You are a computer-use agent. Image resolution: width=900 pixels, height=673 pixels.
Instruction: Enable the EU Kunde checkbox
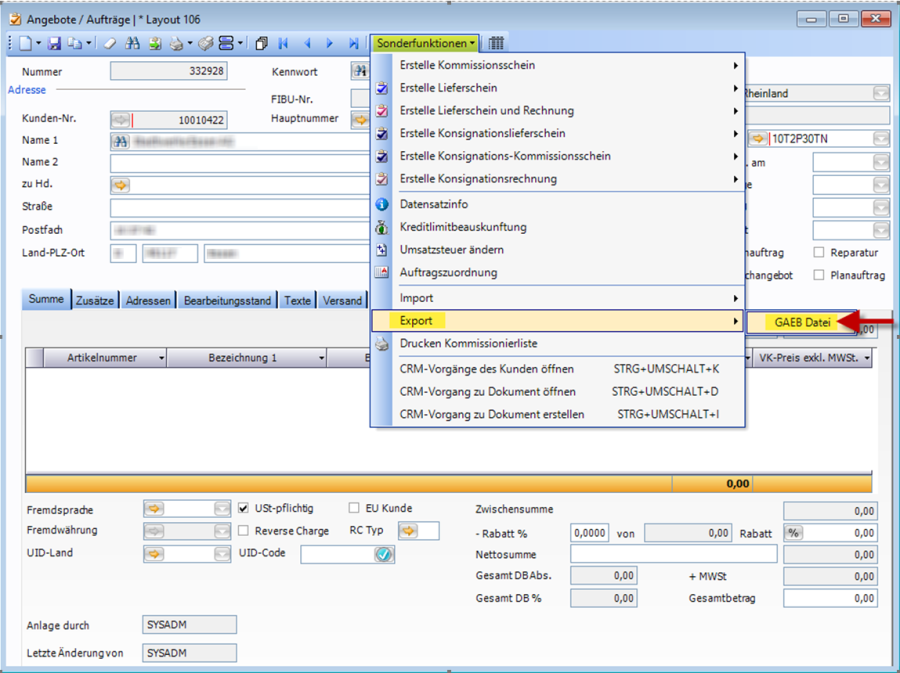(x=354, y=509)
